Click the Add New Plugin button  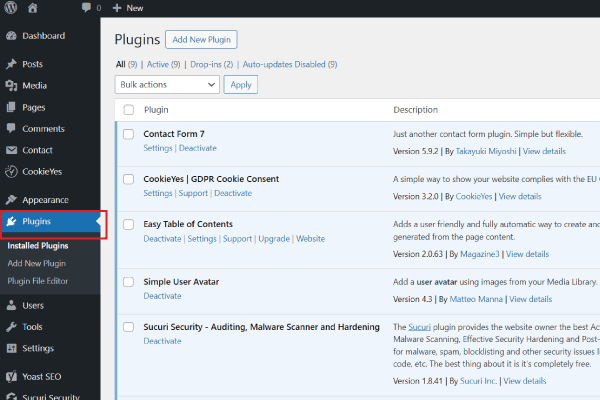pos(201,39)
